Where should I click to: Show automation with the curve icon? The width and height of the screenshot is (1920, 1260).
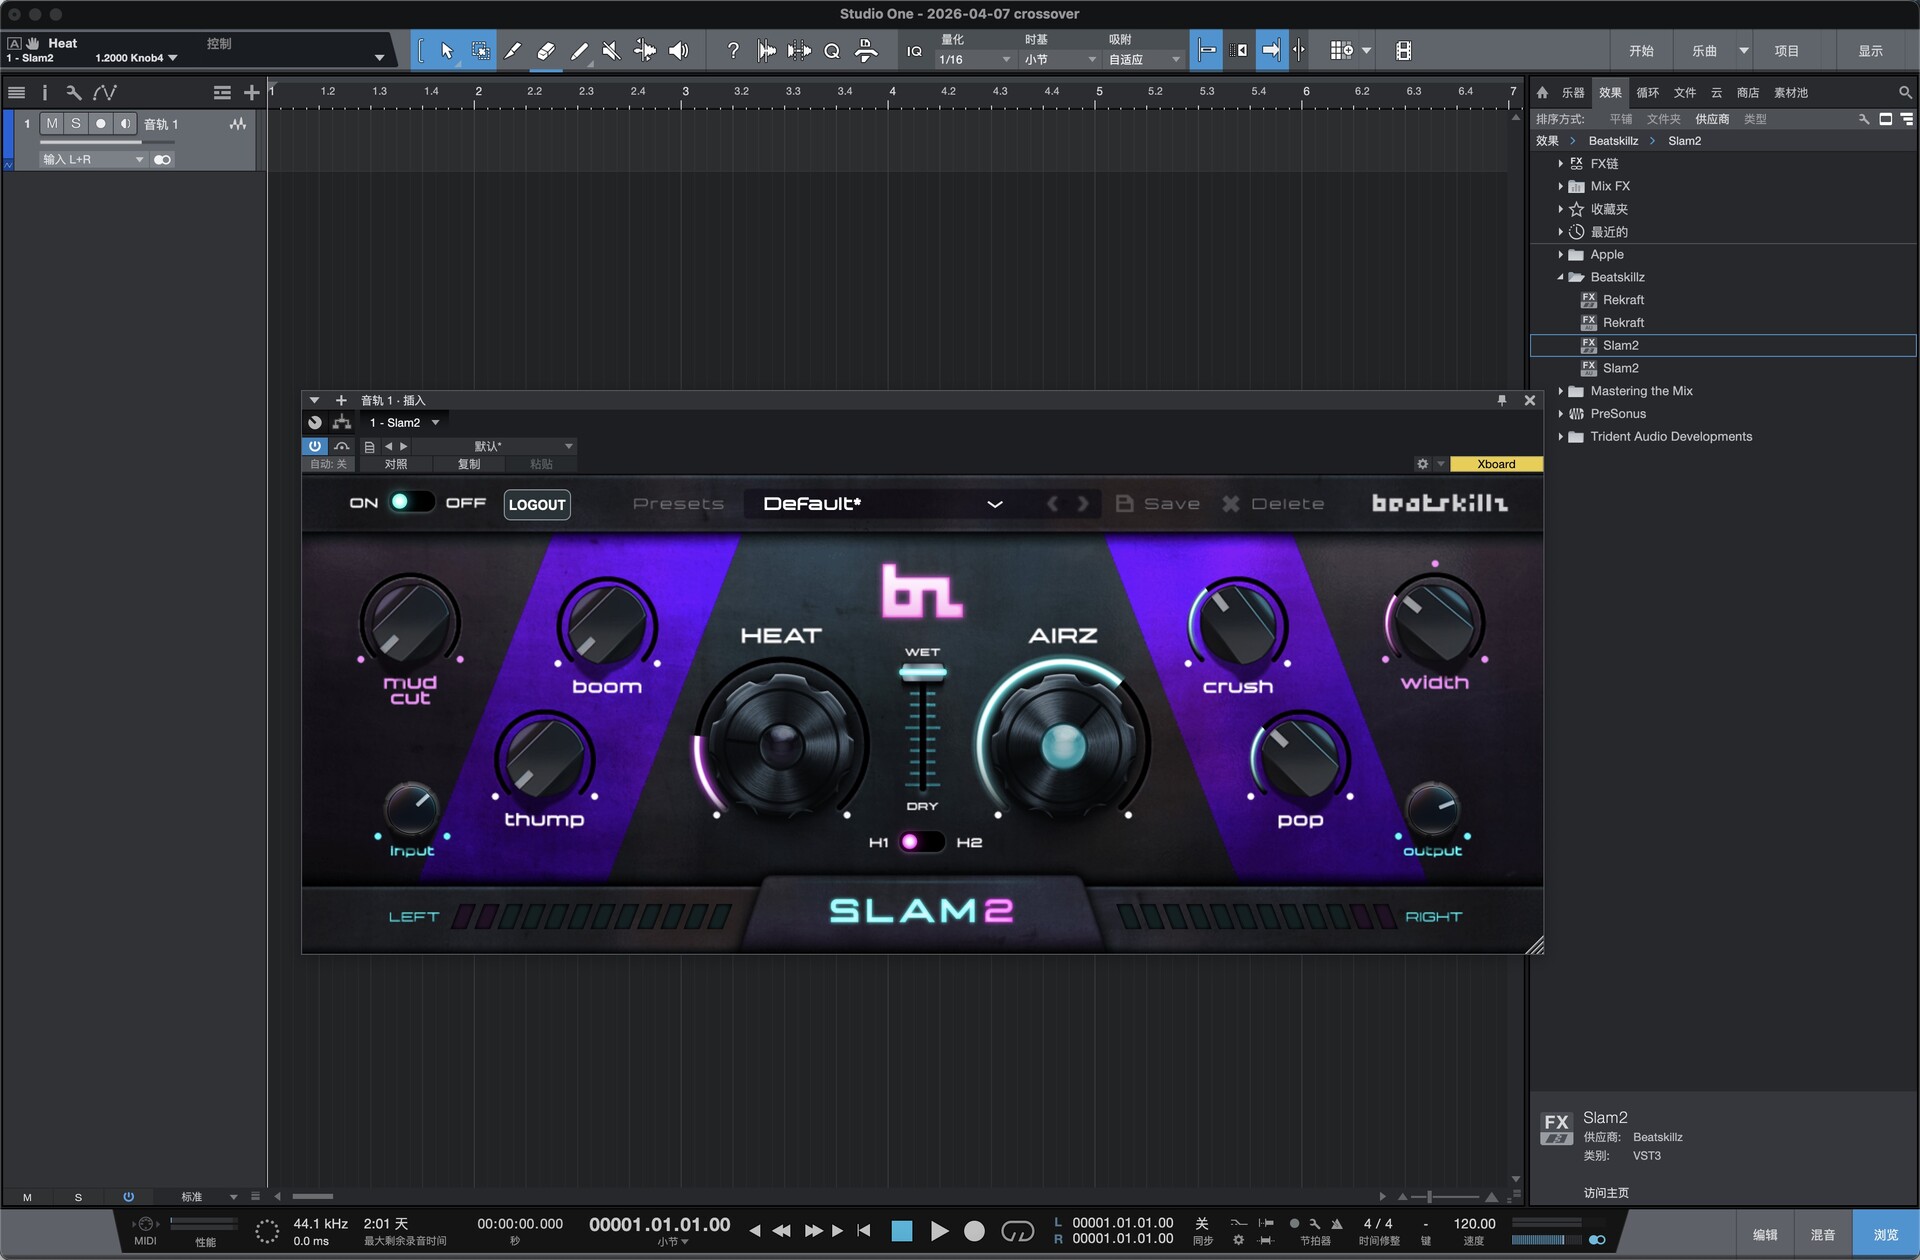(105, 93)
